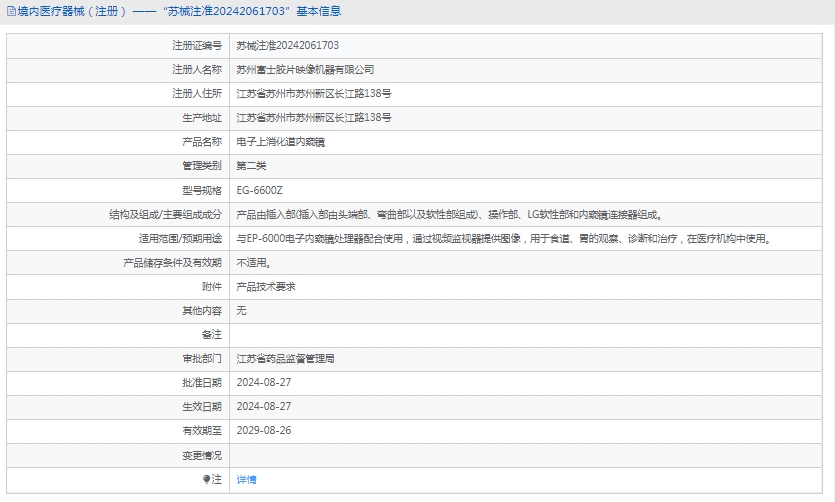Click the model specification value EG-6600Z
Image resolution: width=835 pixels, height=502 pixels.
click(259, 190)
